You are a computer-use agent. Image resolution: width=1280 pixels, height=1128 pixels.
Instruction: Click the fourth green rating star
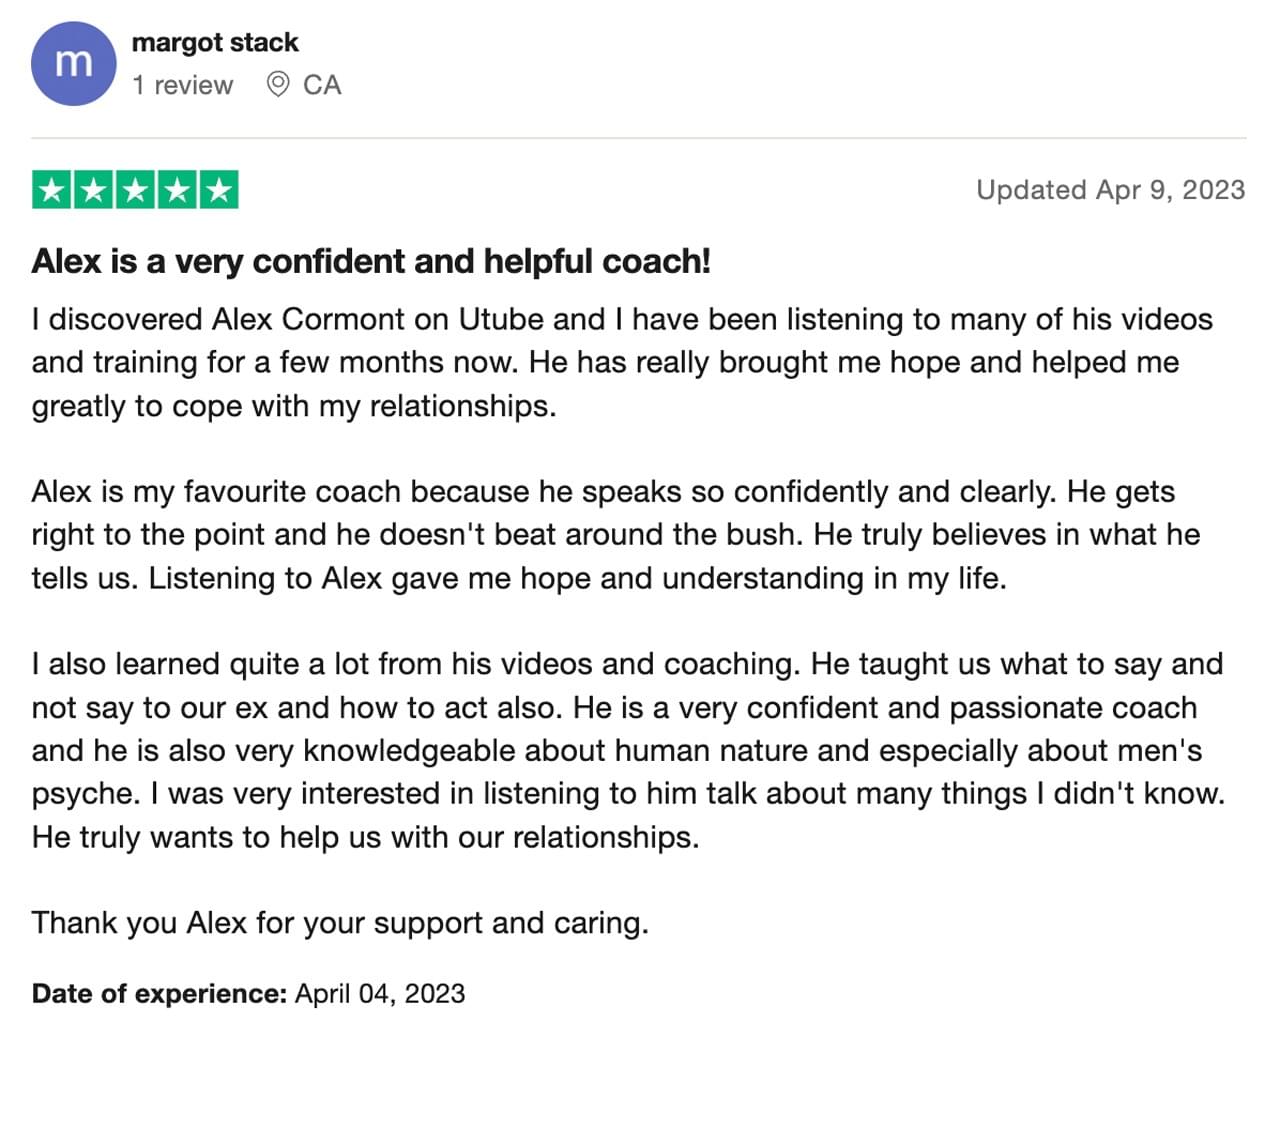177,190
